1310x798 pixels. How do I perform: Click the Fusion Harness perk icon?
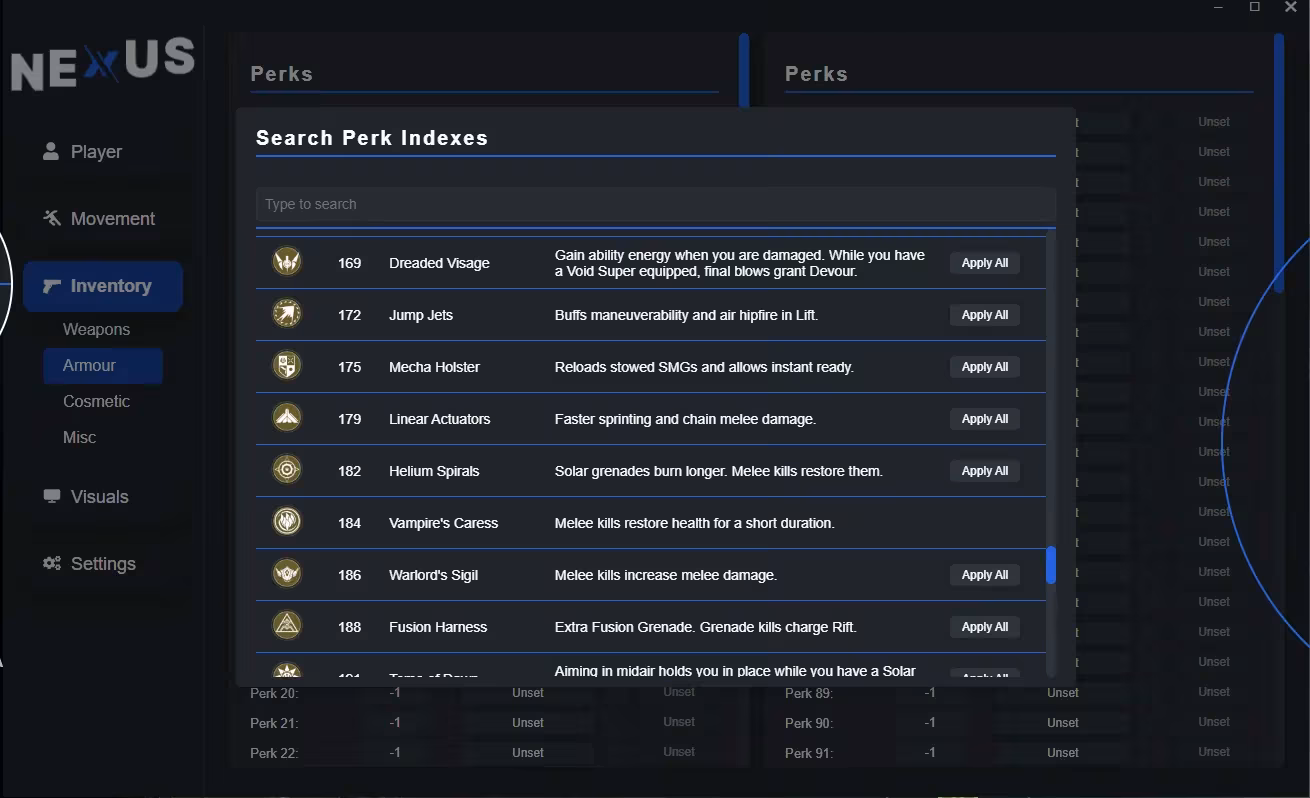click(x=287, y=626)
